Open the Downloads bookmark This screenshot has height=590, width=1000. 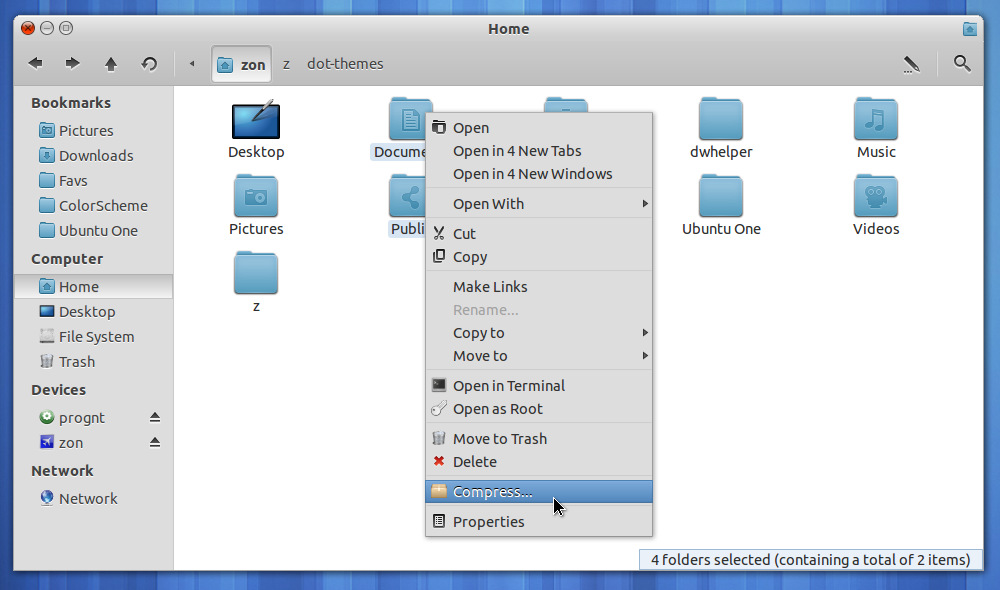coord(94,155)
